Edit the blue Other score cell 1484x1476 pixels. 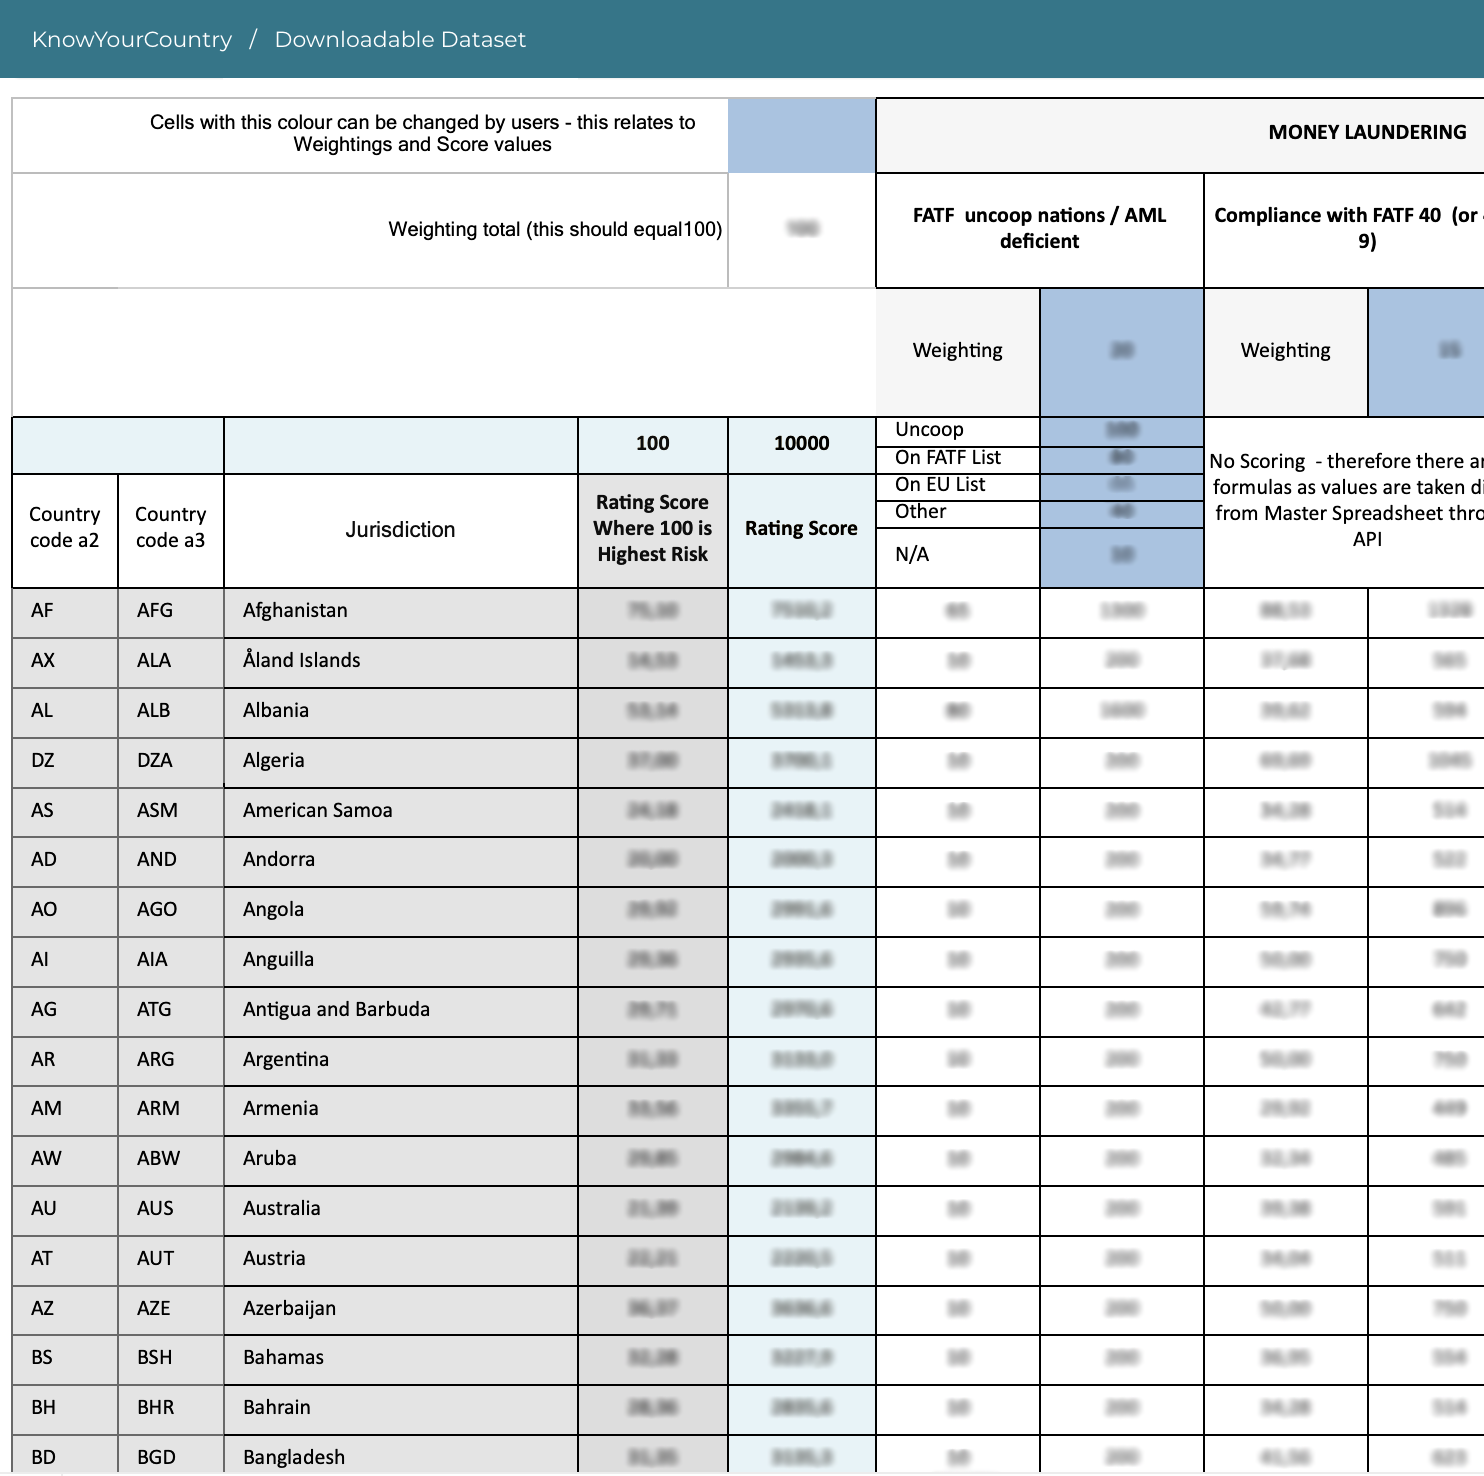[x=1122, y=512]
